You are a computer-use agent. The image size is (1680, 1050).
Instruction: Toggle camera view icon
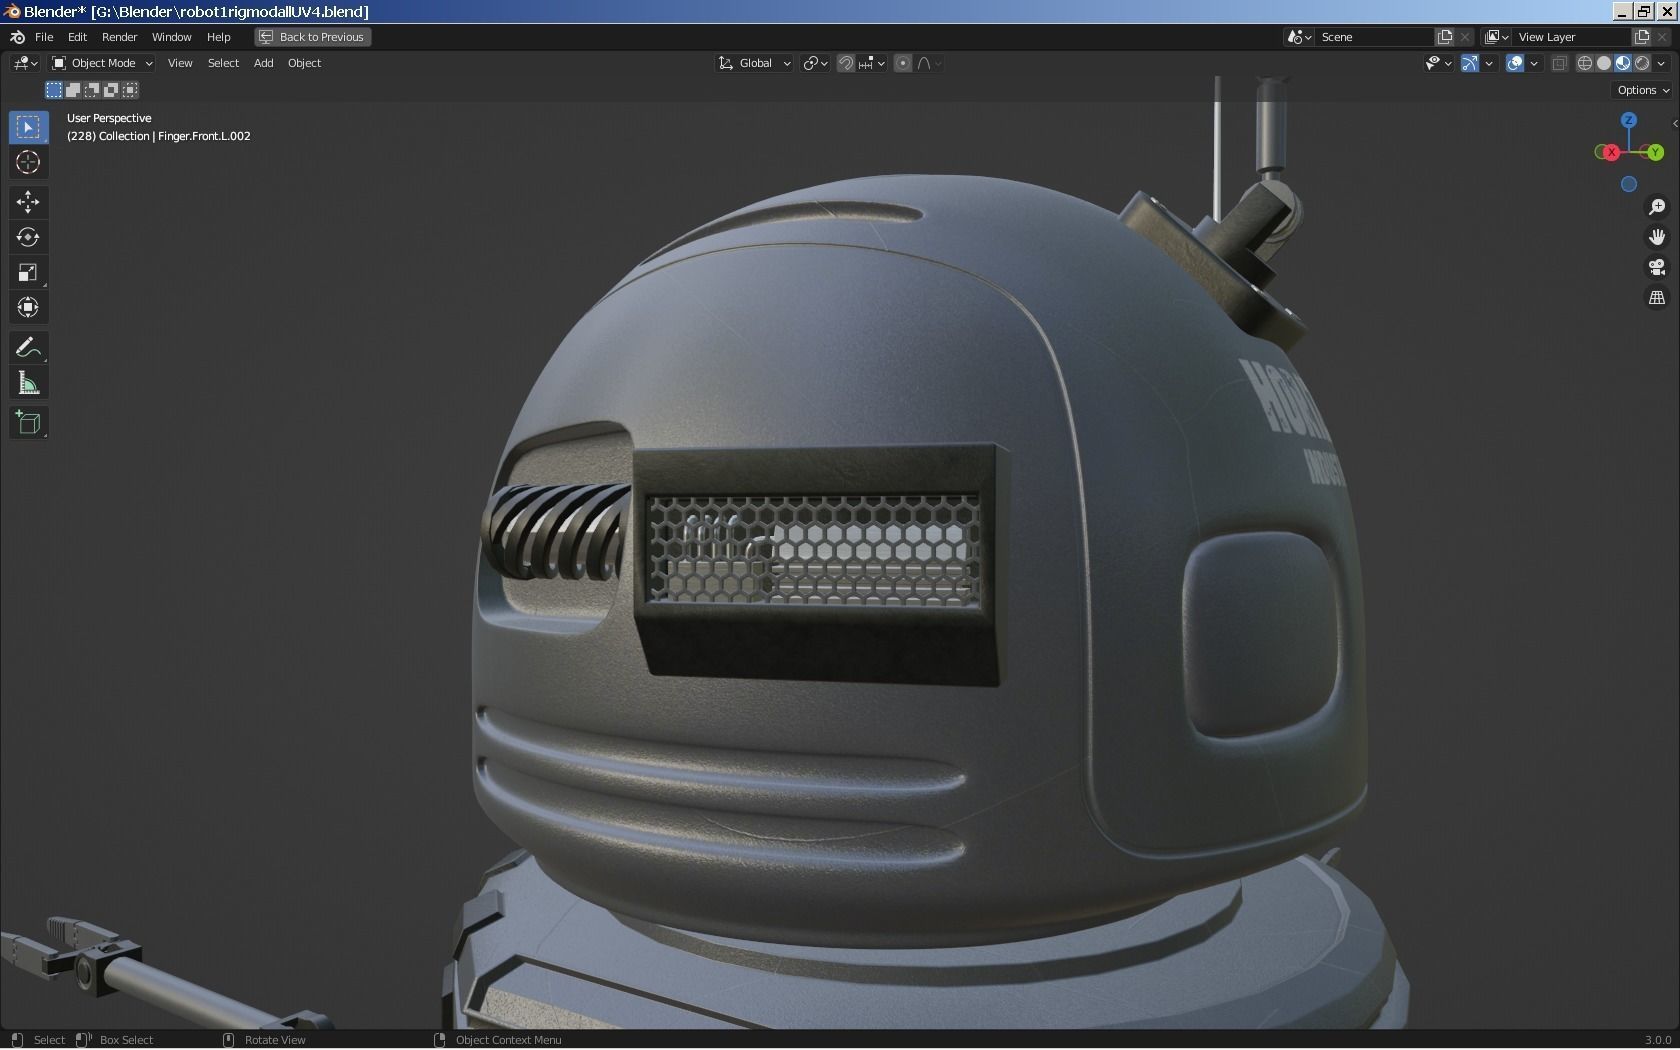[1657, 267]
